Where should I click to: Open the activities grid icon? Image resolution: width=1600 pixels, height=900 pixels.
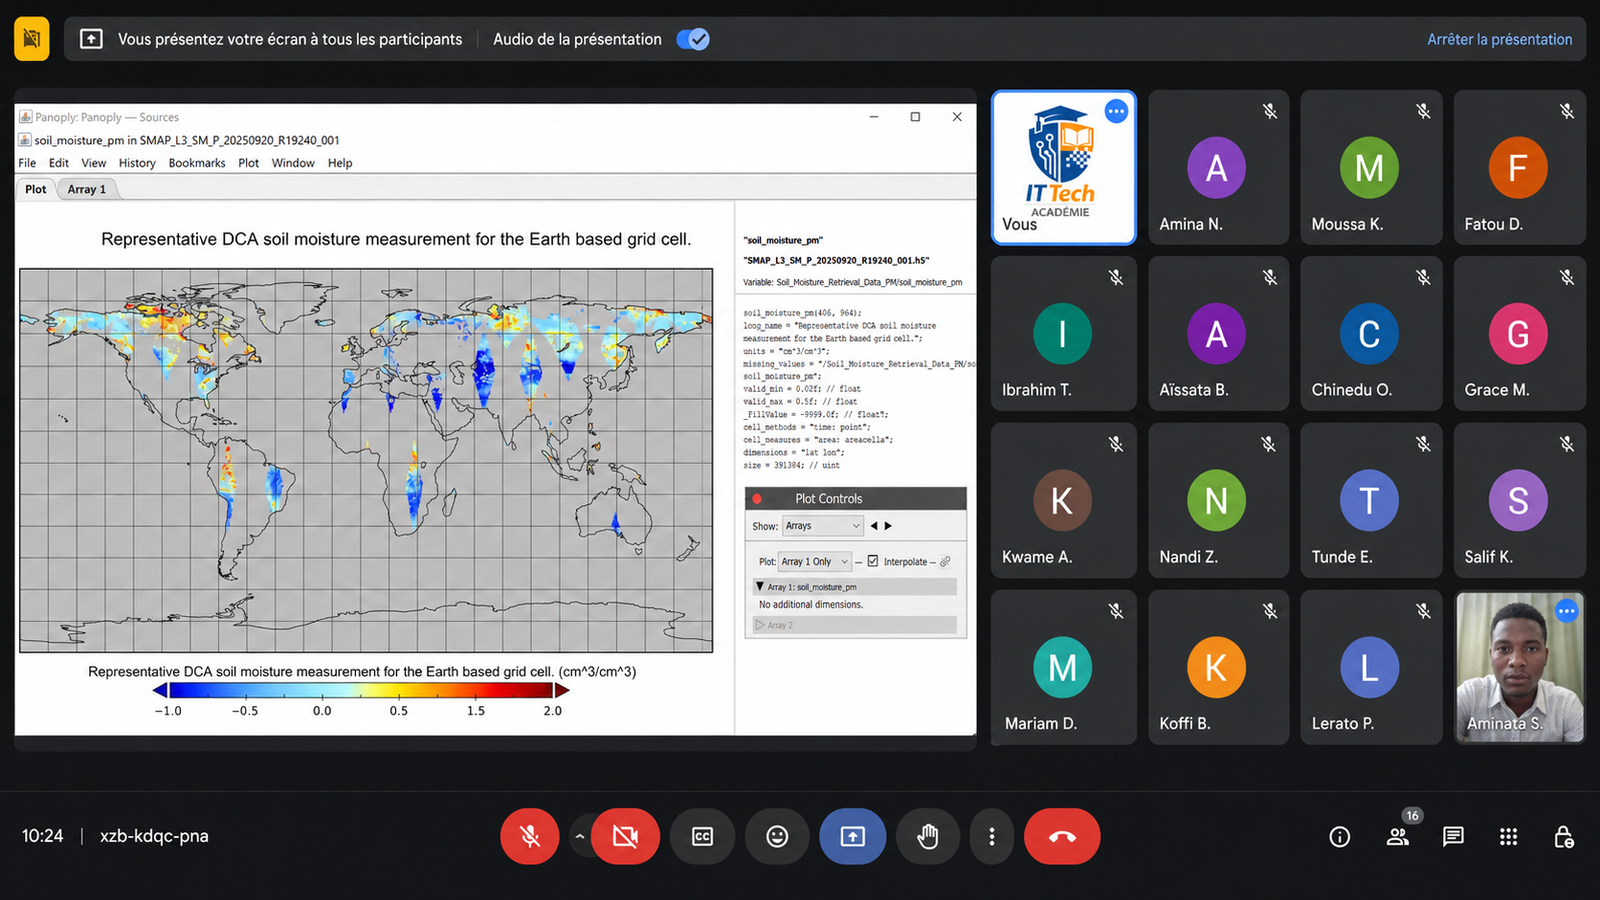[x=1509, y=837]
